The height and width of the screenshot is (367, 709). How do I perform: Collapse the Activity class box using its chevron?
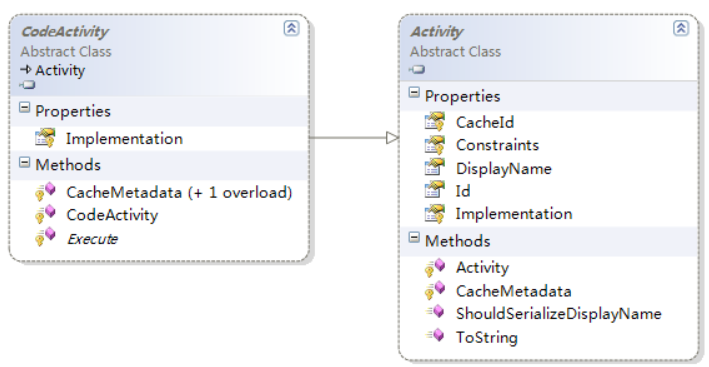[681, 28]
